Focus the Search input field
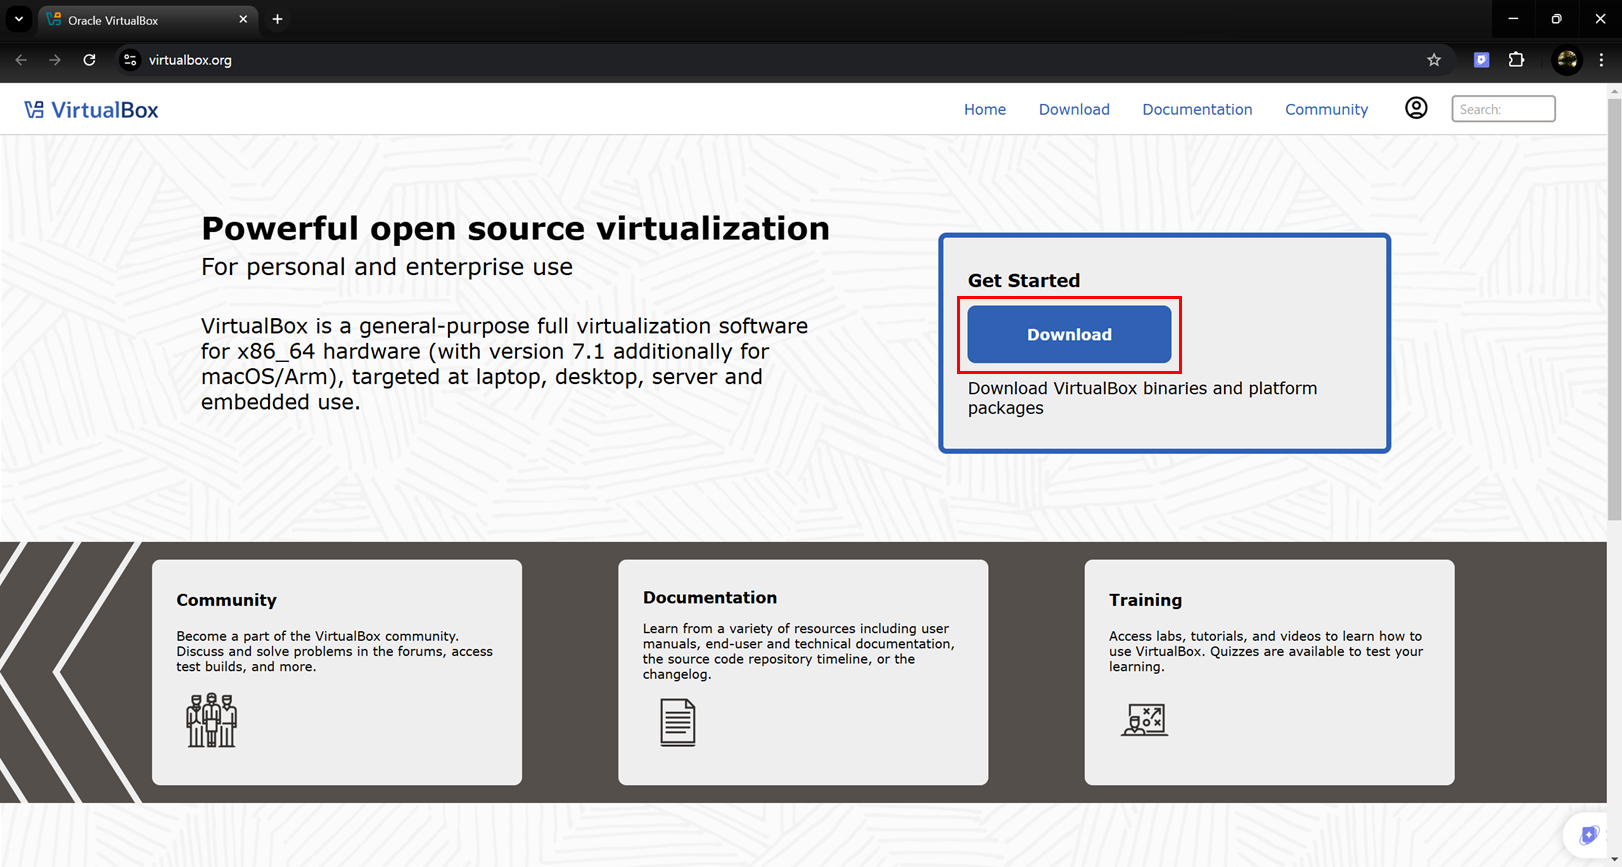Image resolution: width=1622 pixels, height=867 pixels. point(1503,109)
